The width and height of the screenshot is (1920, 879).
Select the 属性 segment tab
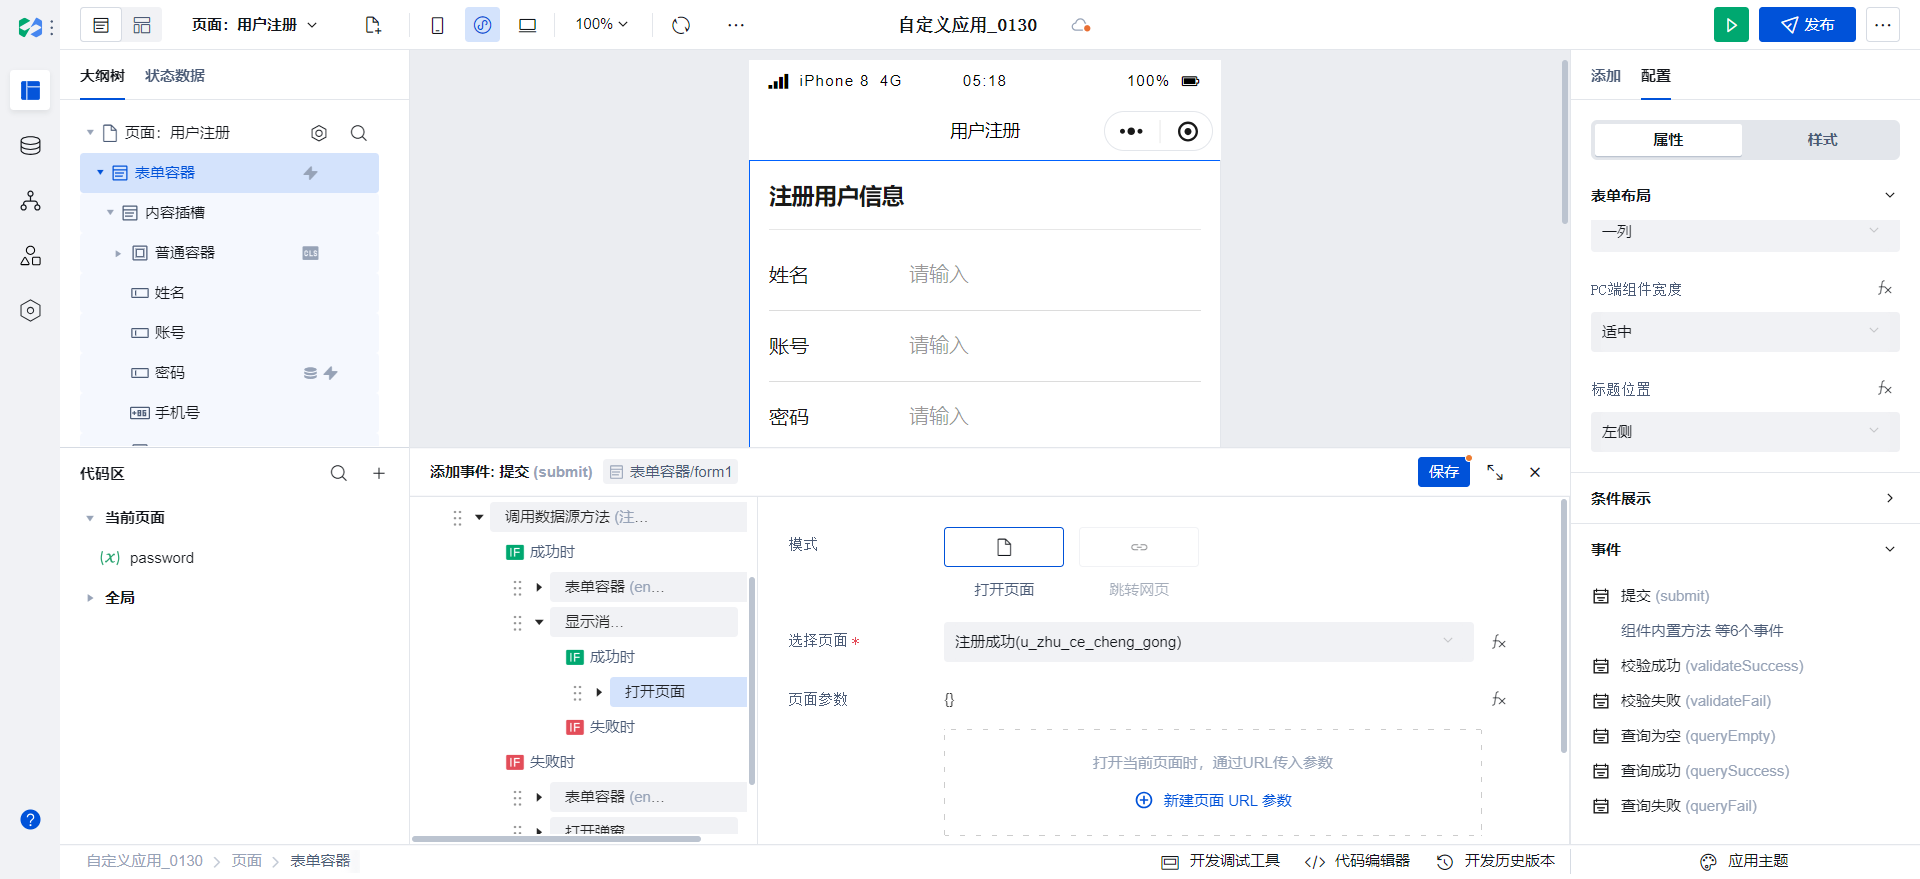point(1668,140)
